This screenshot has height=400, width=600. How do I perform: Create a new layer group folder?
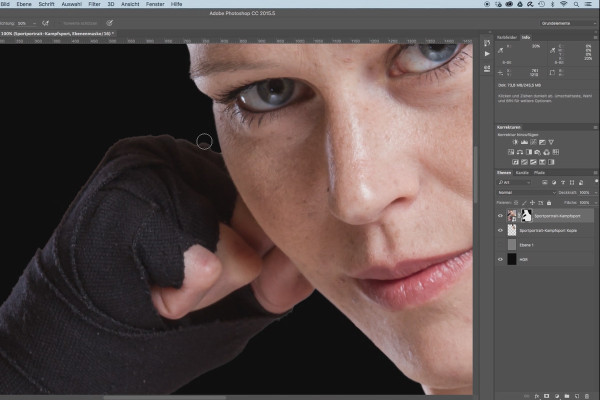click(567, 396)
